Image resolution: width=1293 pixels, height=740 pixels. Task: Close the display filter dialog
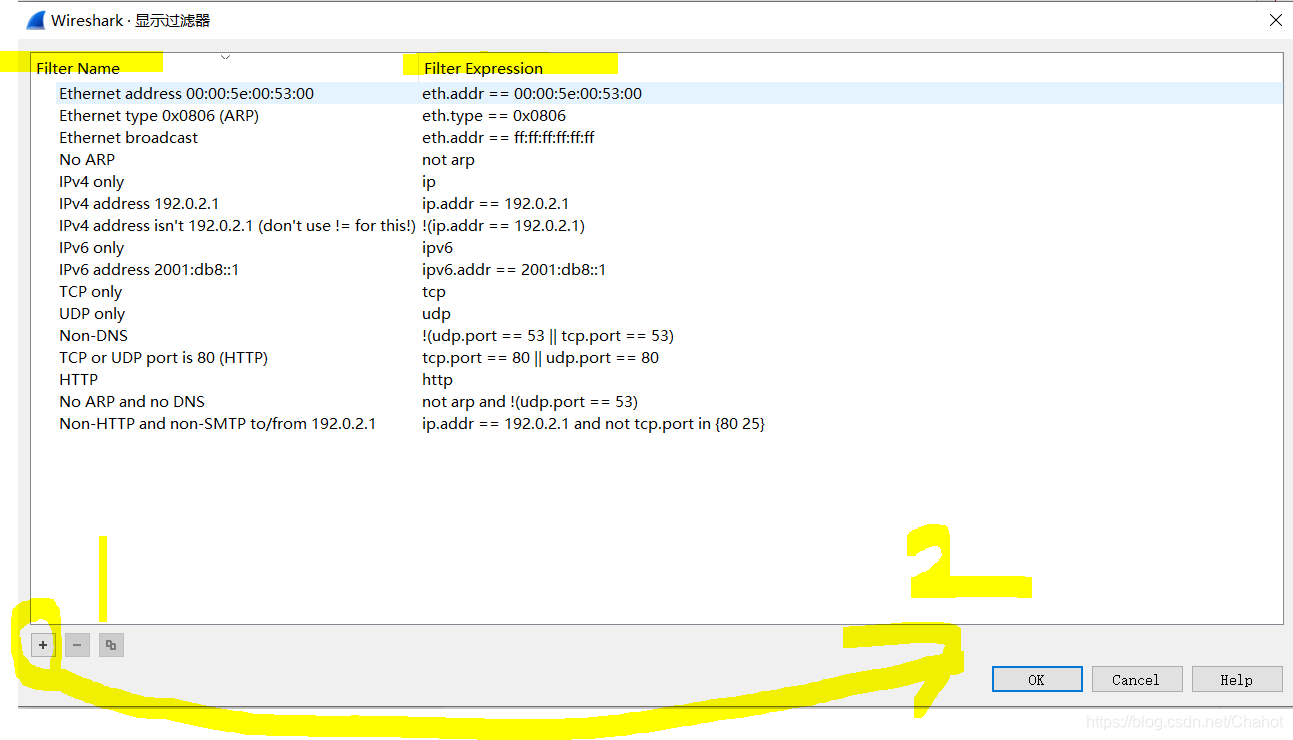1275,20
